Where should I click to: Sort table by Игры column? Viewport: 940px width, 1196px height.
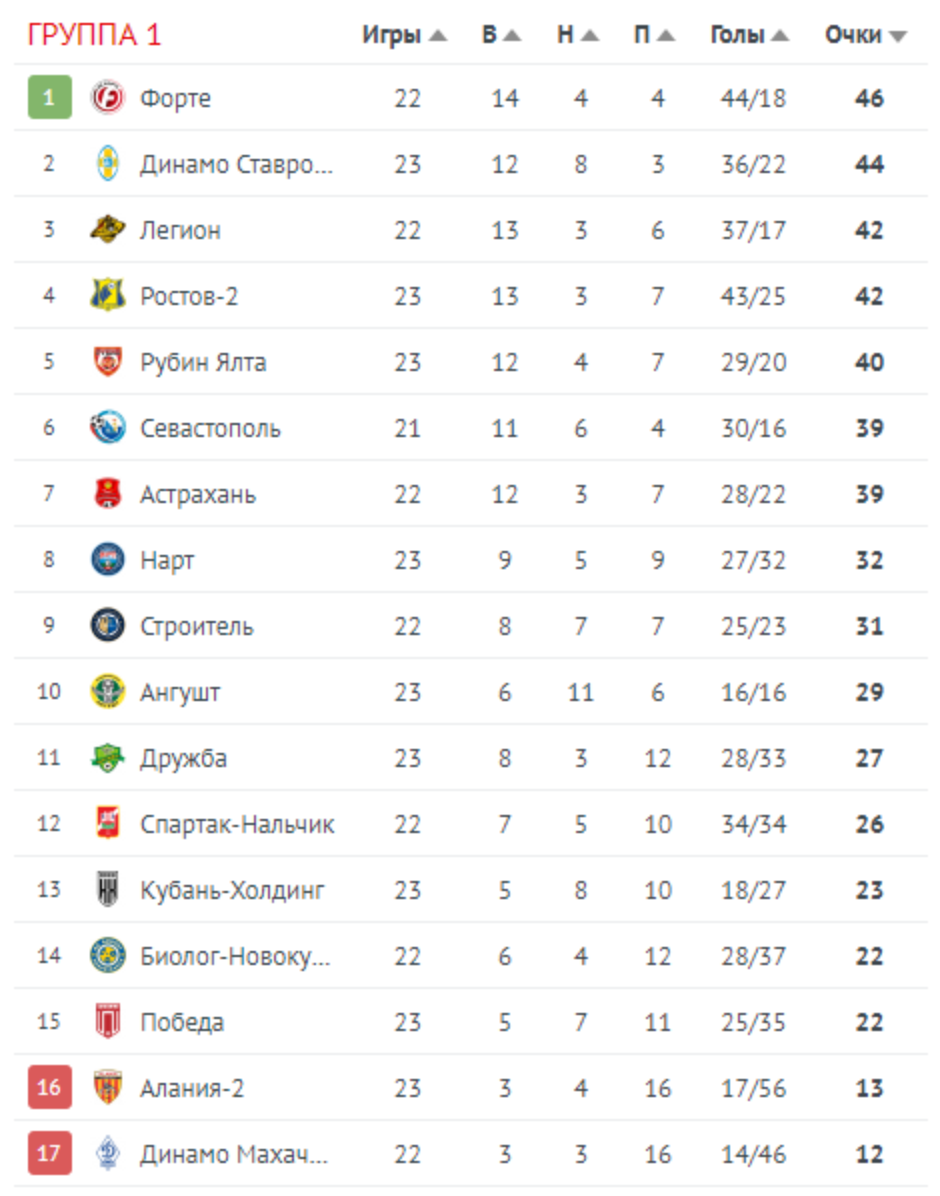(404, 35)
